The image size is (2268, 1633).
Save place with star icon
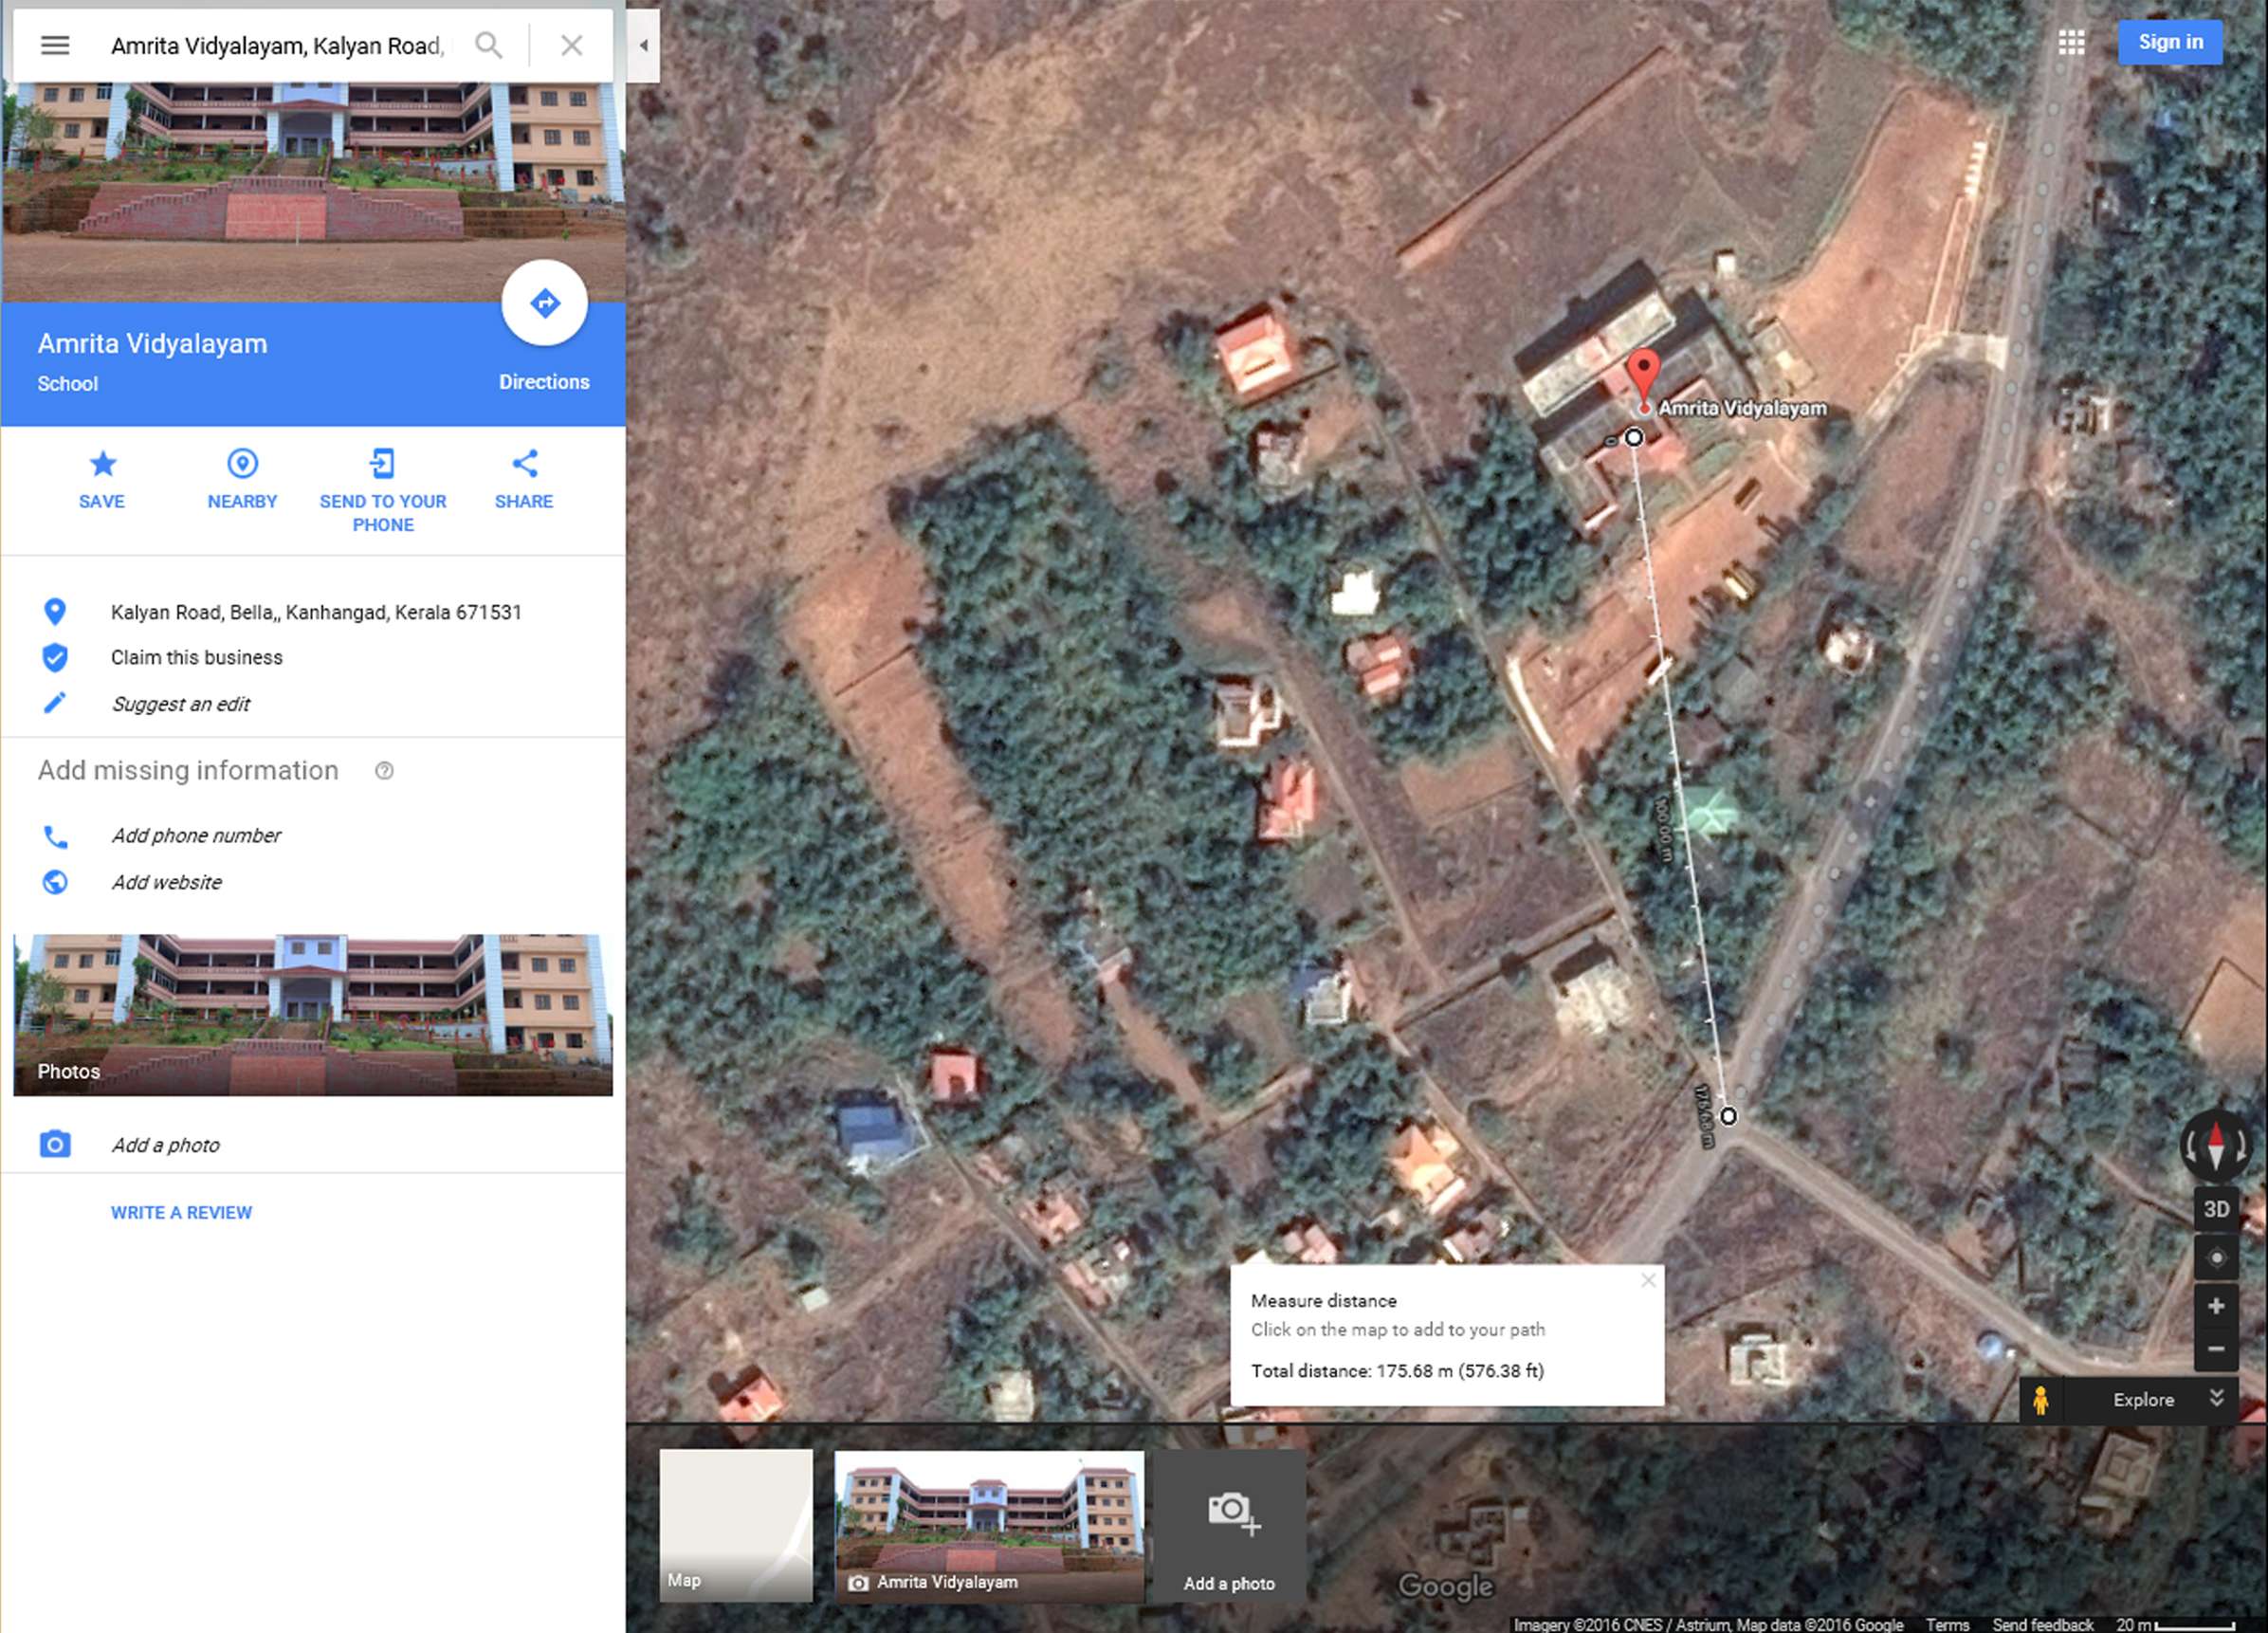[x=102, y=463]
